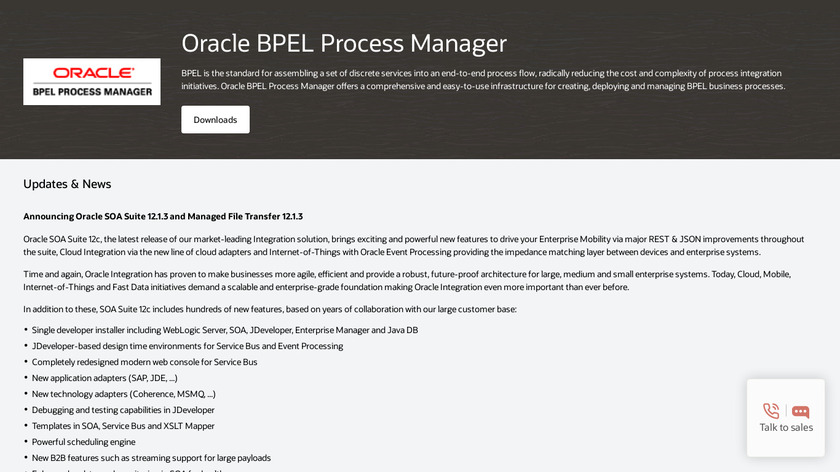Click the BPEL description paragraph in header
The width and height of the screenshot is (840, 472).
click(x=483, y=79)
